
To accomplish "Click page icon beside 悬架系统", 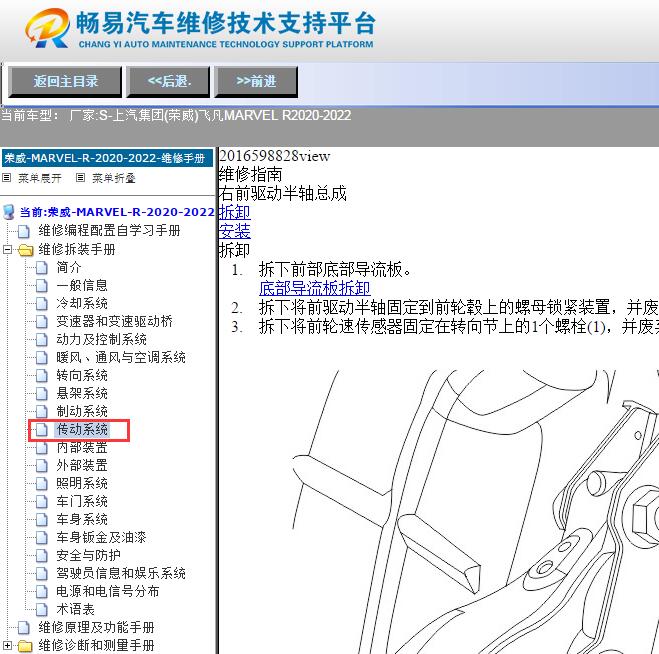I will pyautogui.click(x=42, y=393).
